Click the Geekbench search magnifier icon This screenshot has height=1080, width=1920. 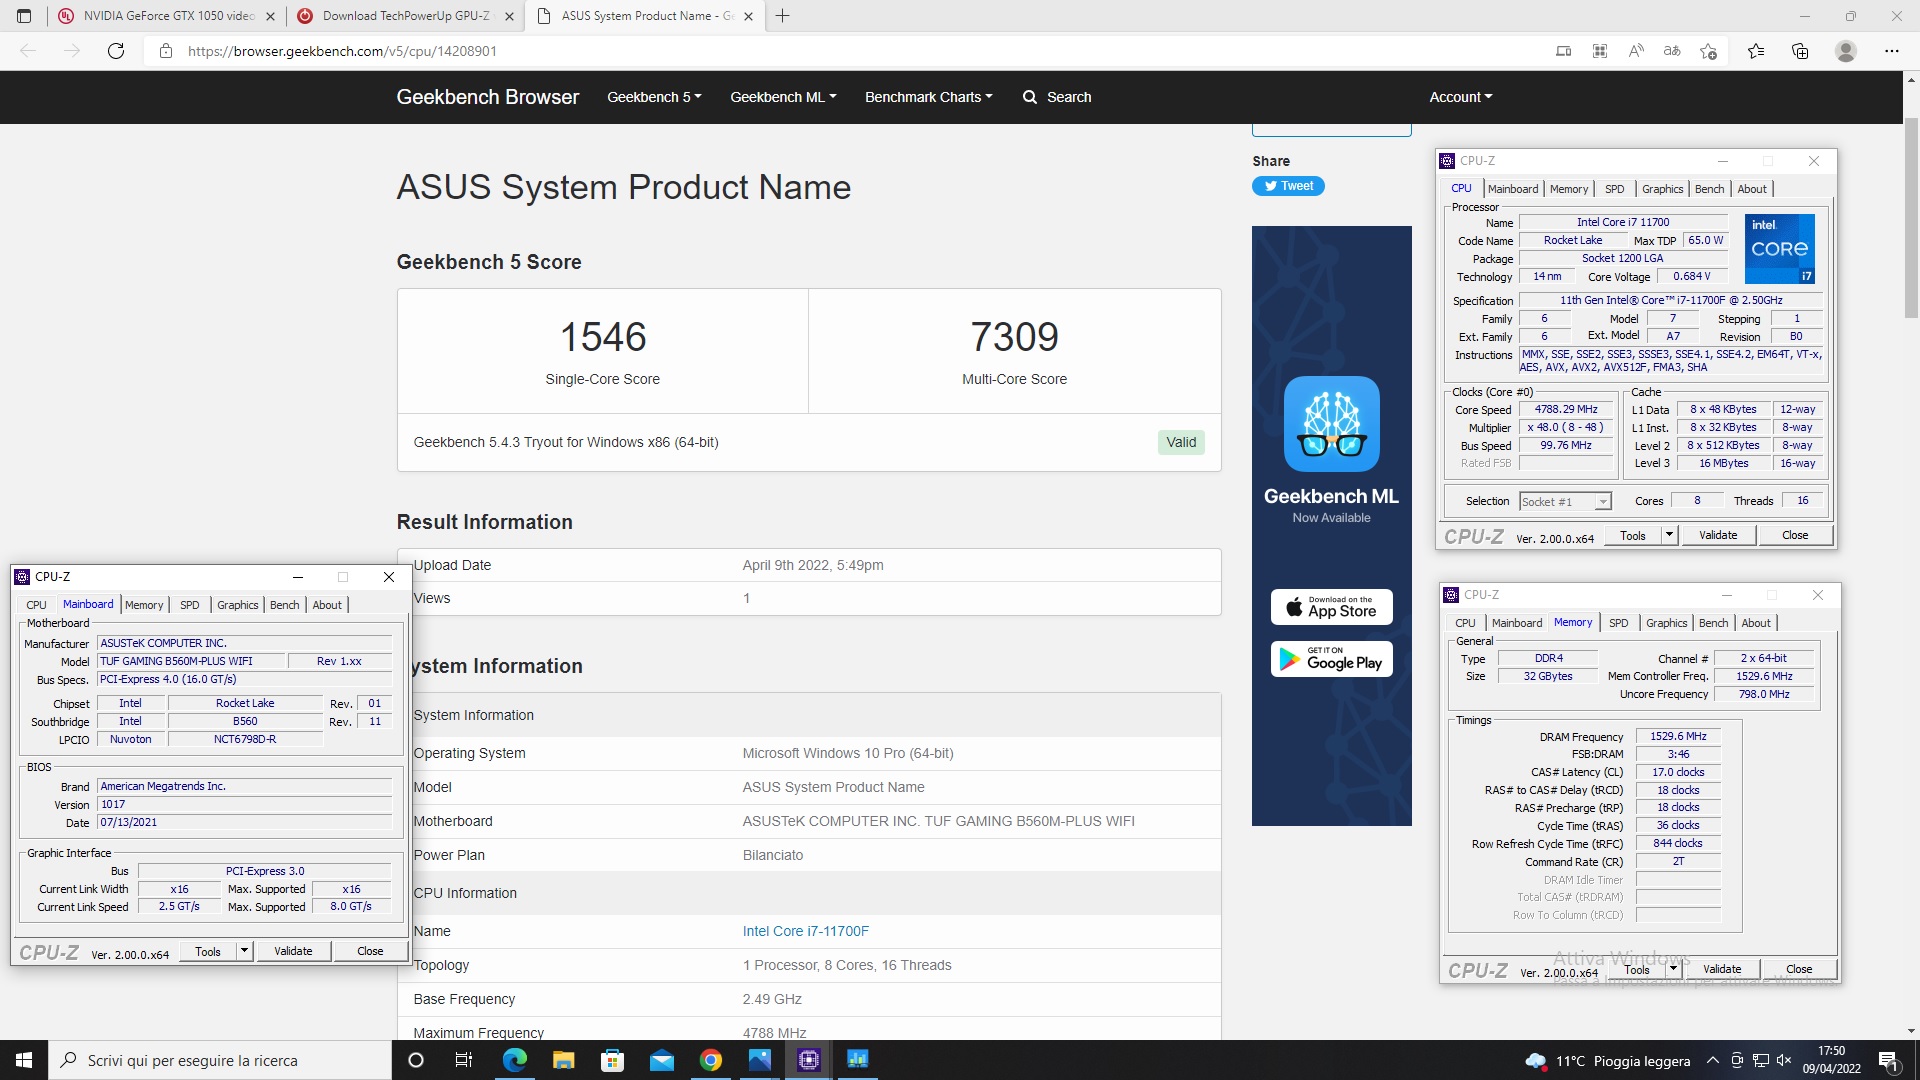[1030, 97]
